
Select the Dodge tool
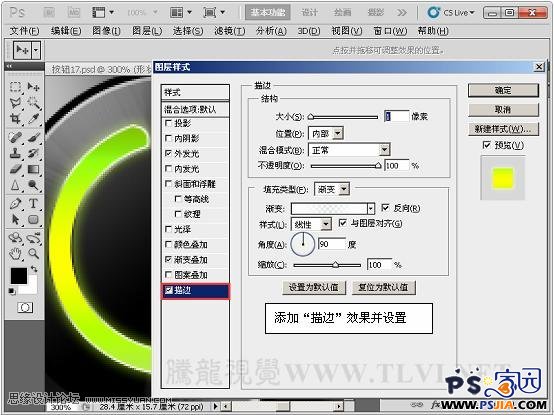point(34,185)
